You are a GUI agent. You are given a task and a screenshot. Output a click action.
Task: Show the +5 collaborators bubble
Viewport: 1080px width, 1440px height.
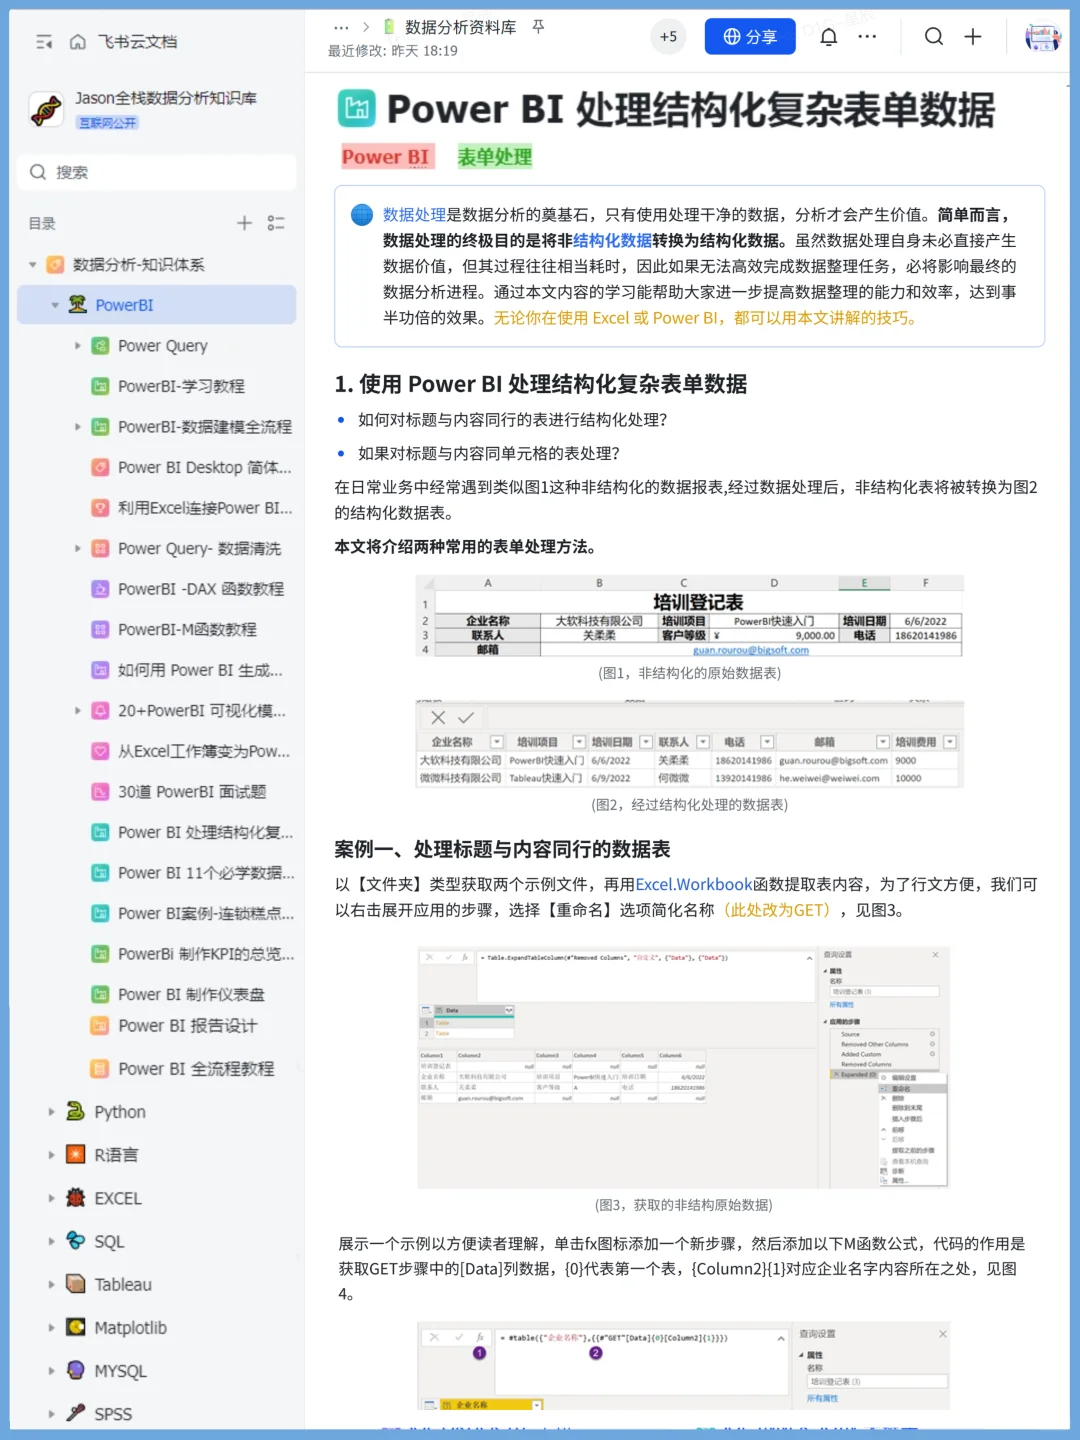coord(668,37)
